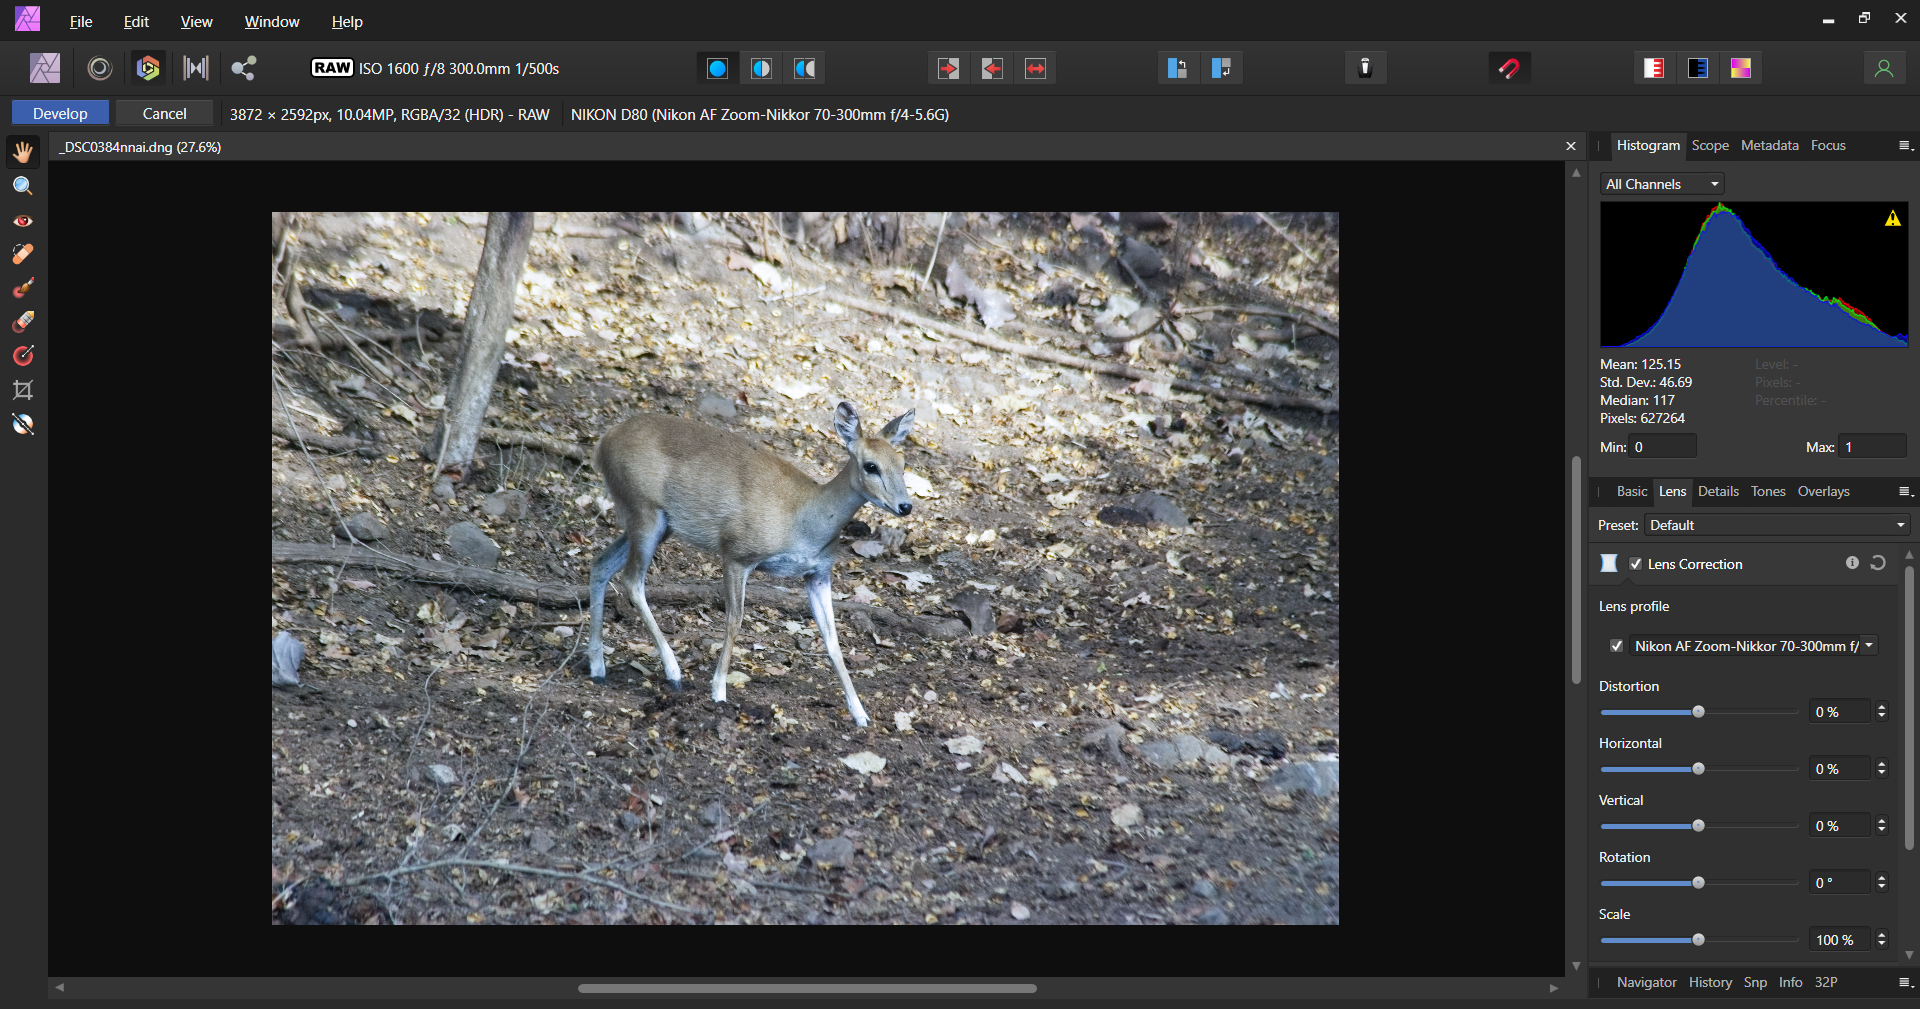
Task: Enable the split view display mode
Action: pyautogui.click(x=761, y=68)
